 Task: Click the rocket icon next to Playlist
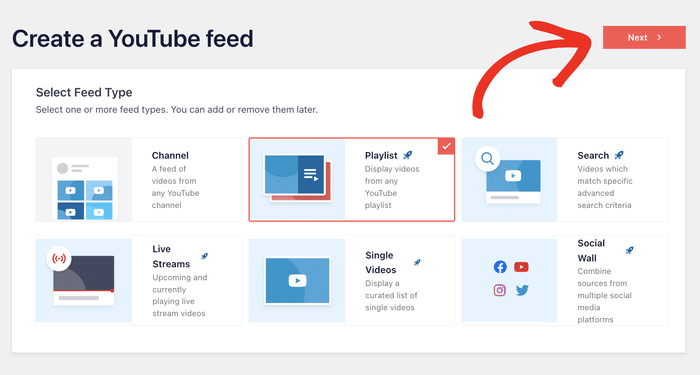tap(408, 155)
